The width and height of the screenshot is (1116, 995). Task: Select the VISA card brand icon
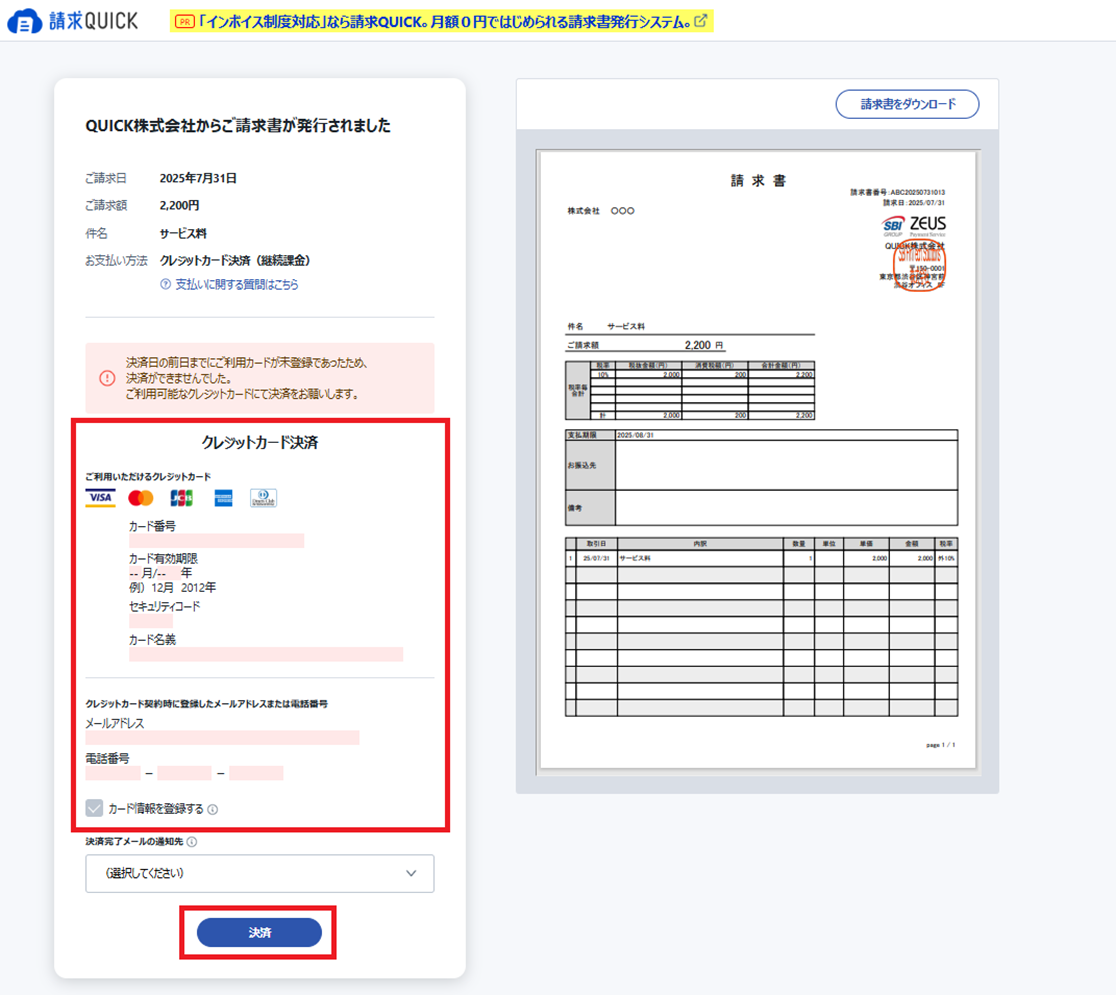[99, 498]
